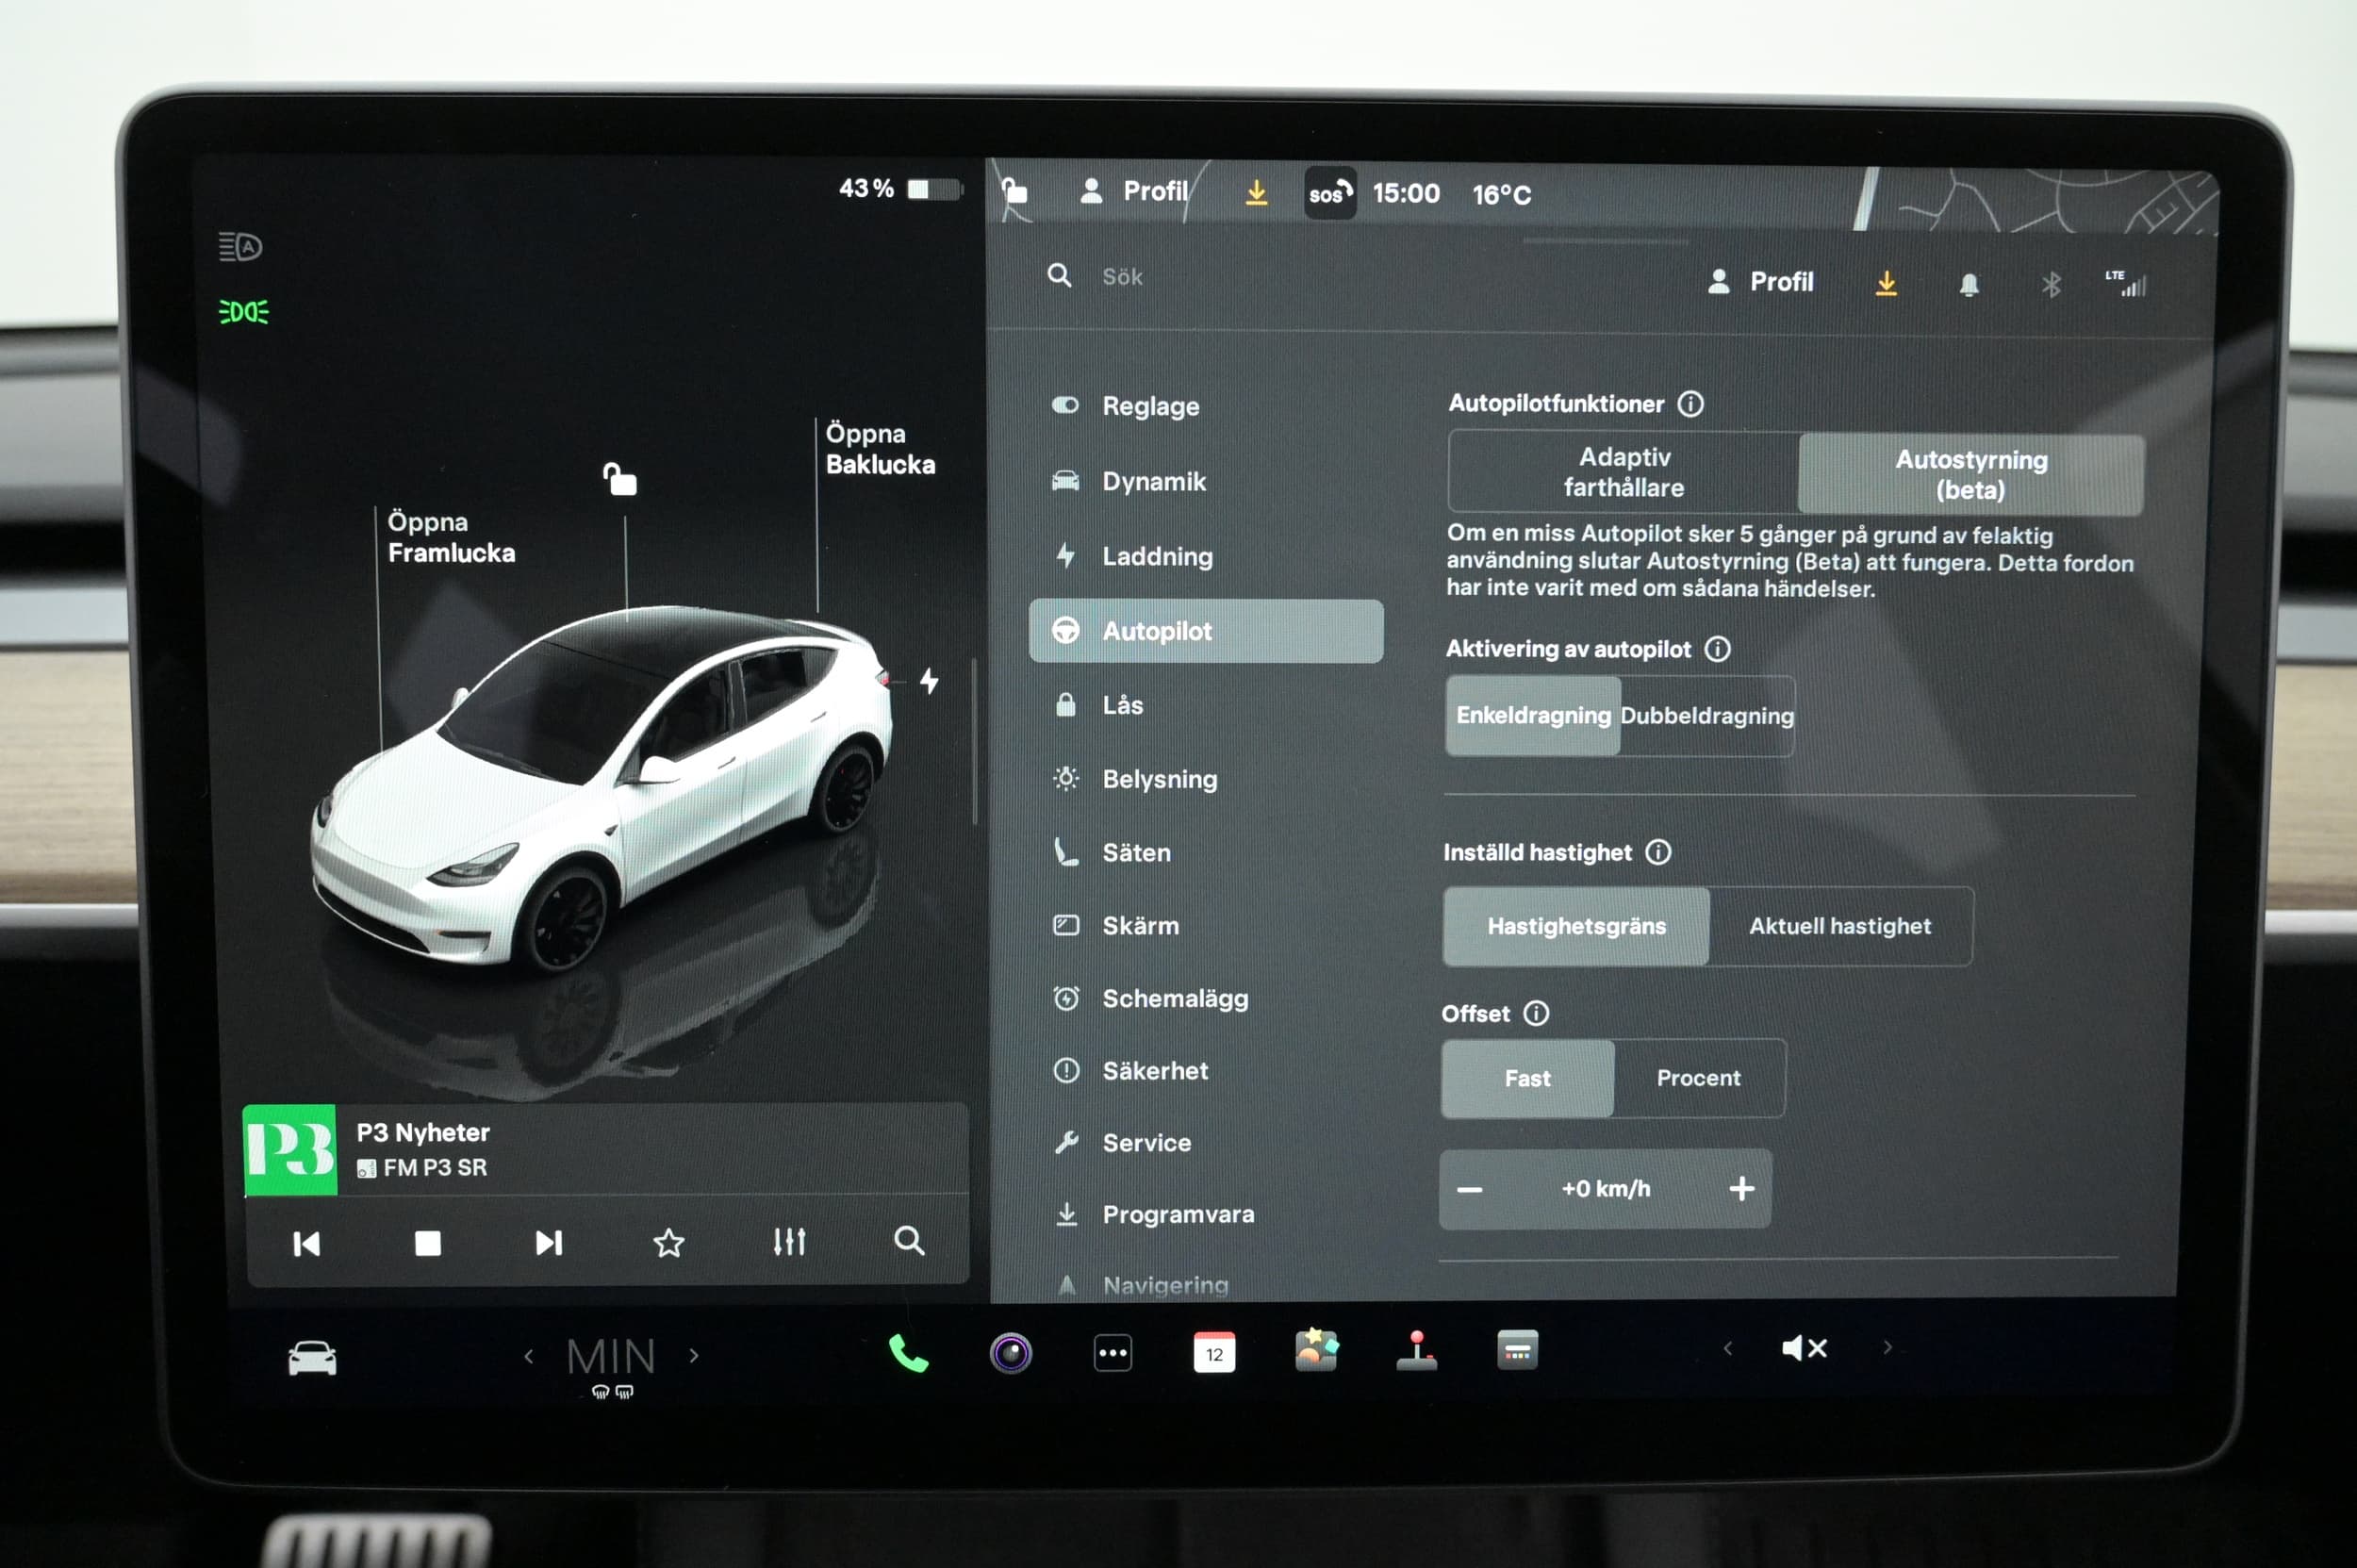Image resolution: width=2357 pixels, height=1568 pixels.
Task: Open Programvara settings menu
Action: tap(1206, 1214)
